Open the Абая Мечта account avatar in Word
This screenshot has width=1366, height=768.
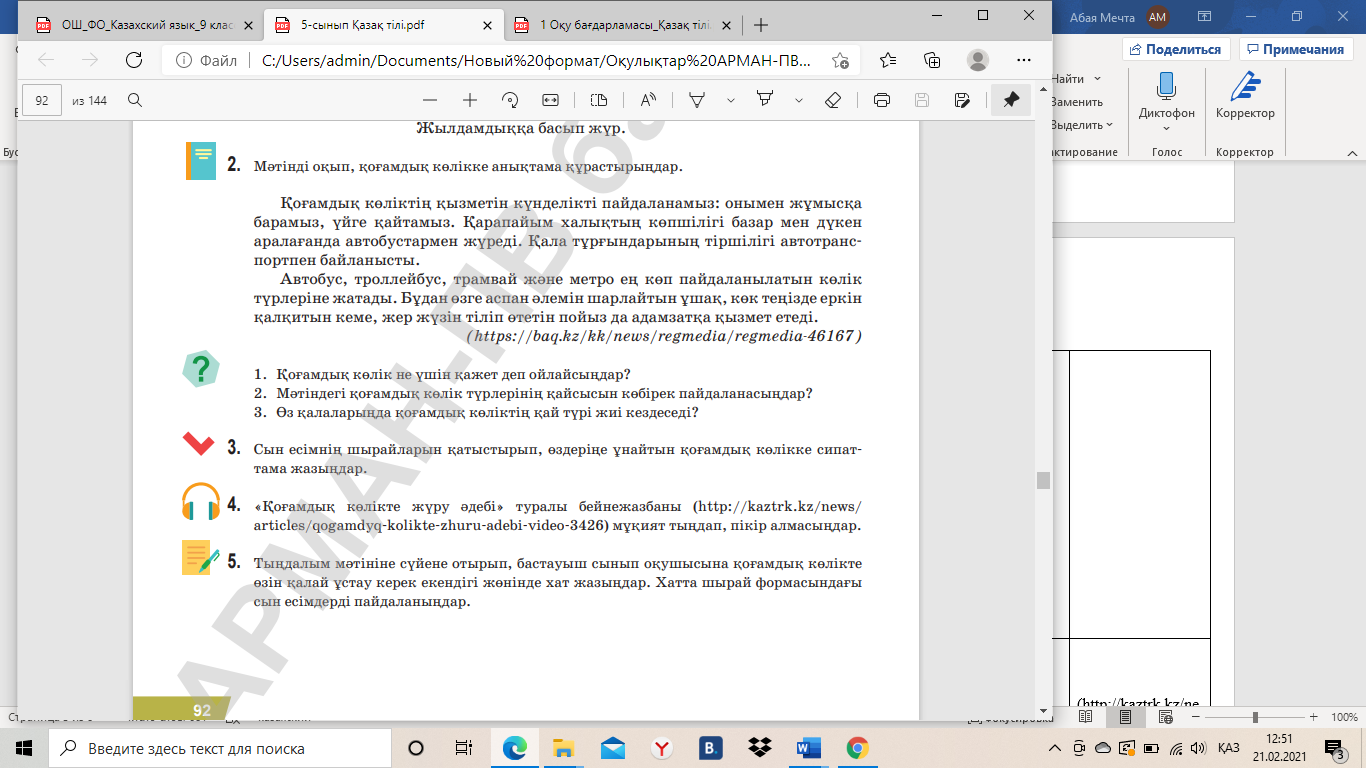(1158, 16)
